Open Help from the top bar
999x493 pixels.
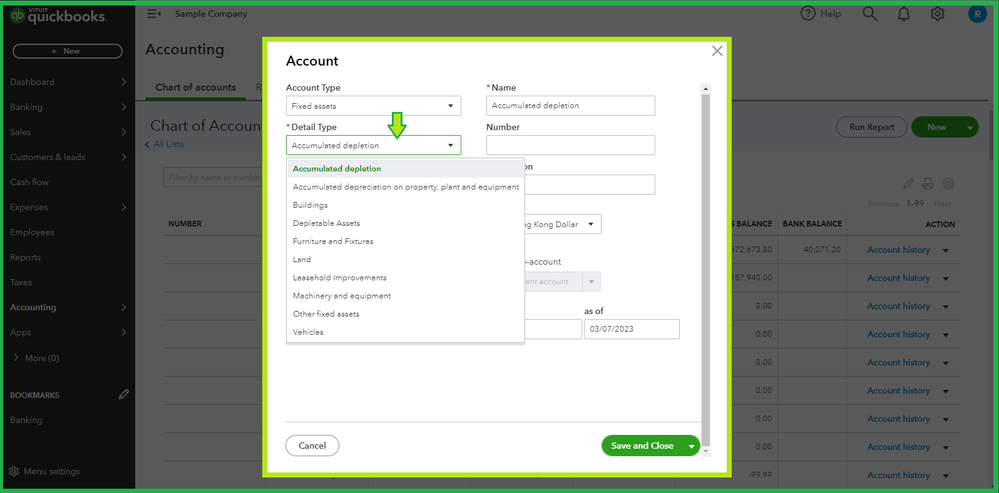tap(821, 13)
